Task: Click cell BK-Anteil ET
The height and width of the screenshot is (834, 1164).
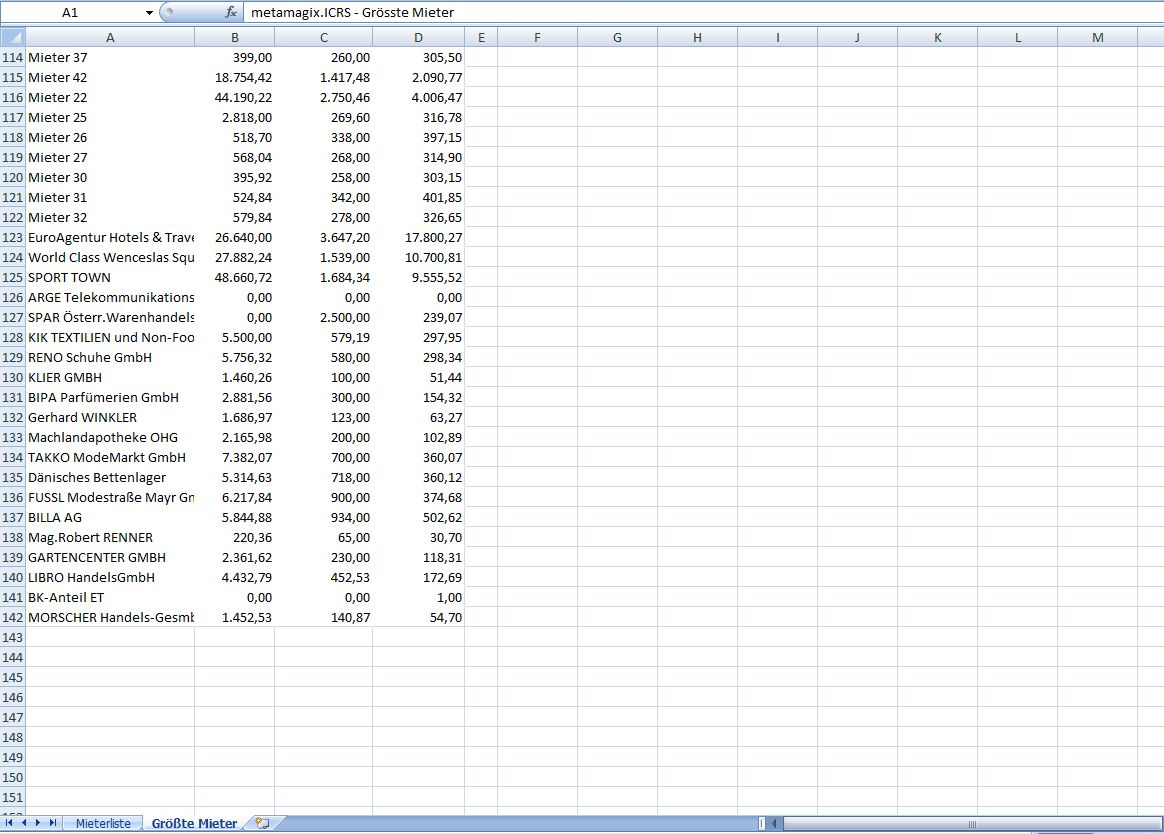Action: click(x=110, y=597)
